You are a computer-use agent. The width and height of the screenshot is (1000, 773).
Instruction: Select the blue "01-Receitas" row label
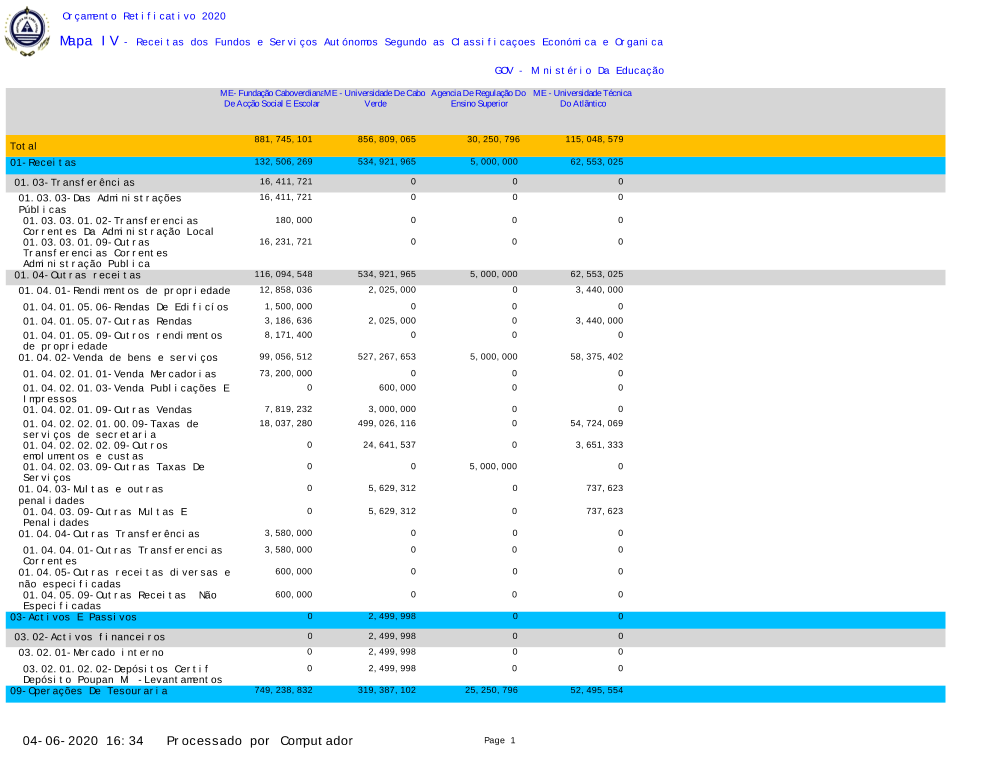[43, 162]
